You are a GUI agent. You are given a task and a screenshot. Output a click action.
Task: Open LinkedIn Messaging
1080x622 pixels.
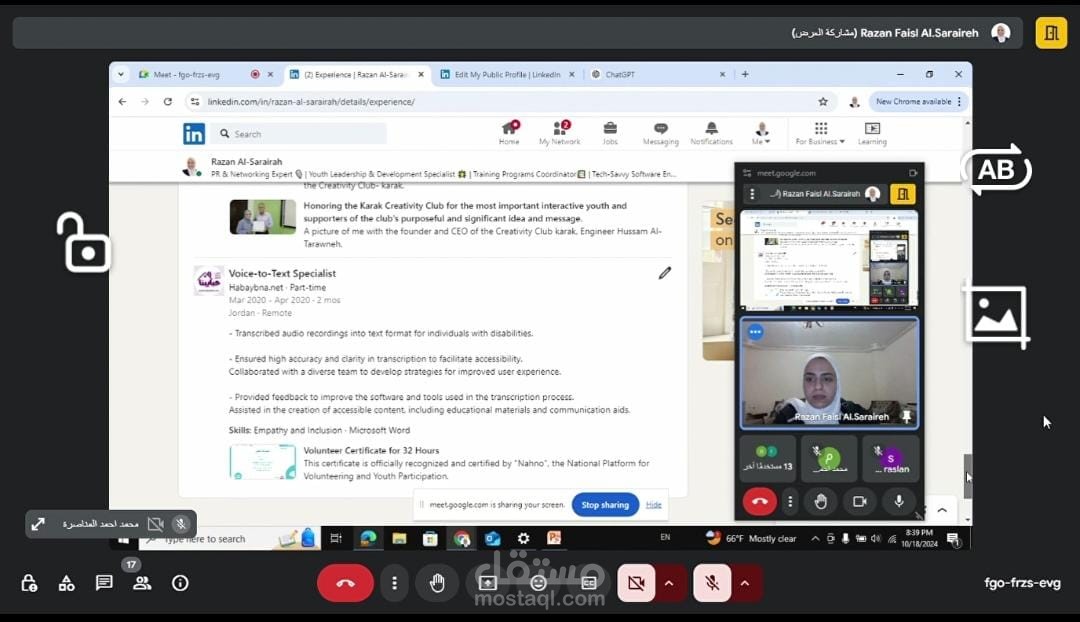pyautogui.click(x=661, y=132)
